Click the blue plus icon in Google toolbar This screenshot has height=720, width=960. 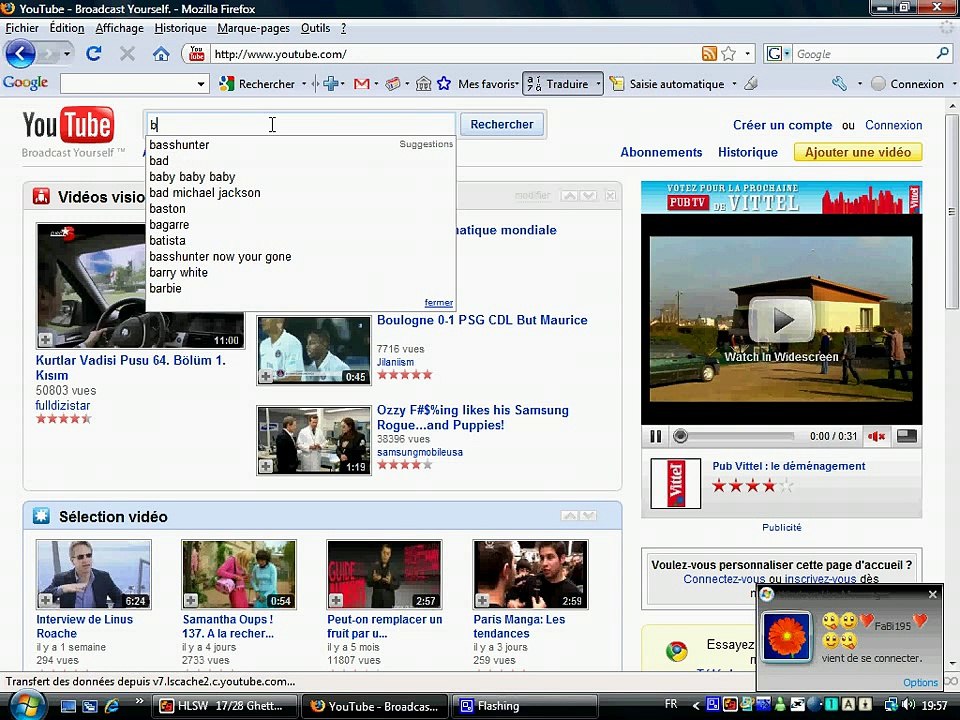331,84
